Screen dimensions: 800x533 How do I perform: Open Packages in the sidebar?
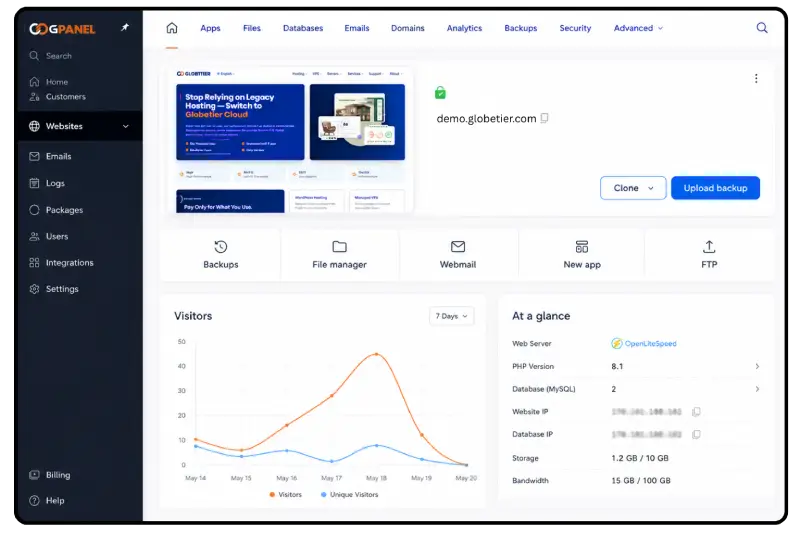(56, 210)
